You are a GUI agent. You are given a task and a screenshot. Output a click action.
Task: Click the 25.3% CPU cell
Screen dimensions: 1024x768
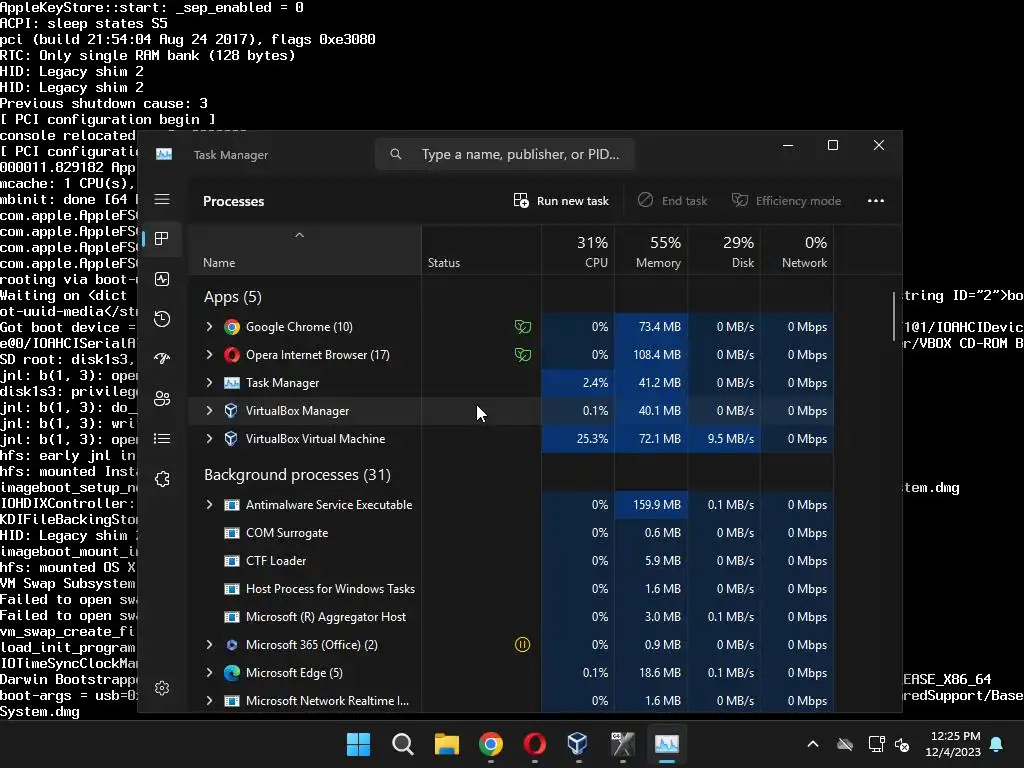tap(578, 439)
